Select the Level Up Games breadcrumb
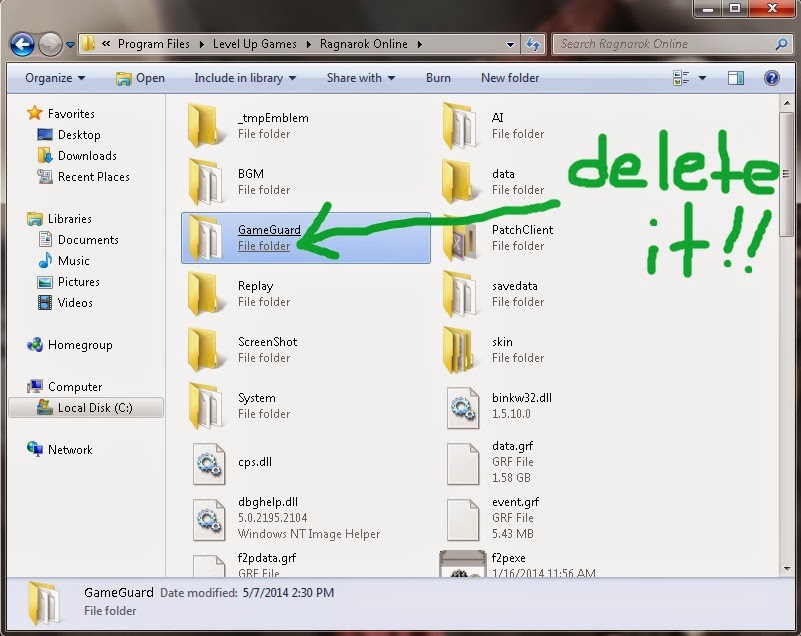The height and width of the screenshot is (636, 801). 254,44
